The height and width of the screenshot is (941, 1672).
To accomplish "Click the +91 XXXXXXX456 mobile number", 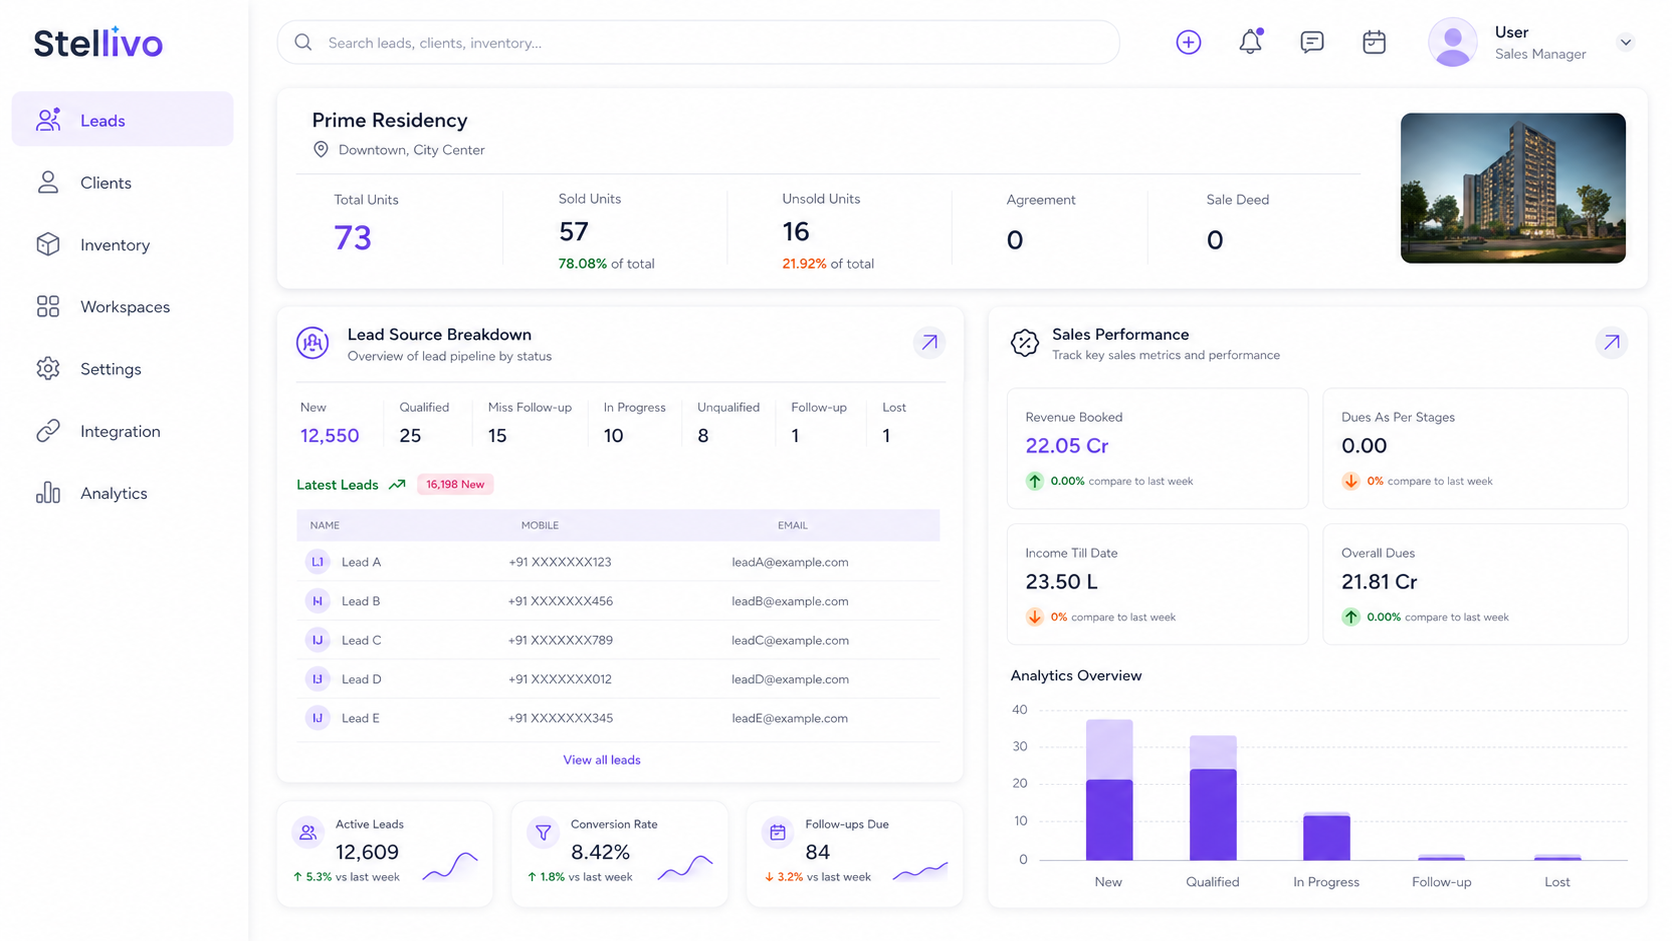I will click(560, 601).
